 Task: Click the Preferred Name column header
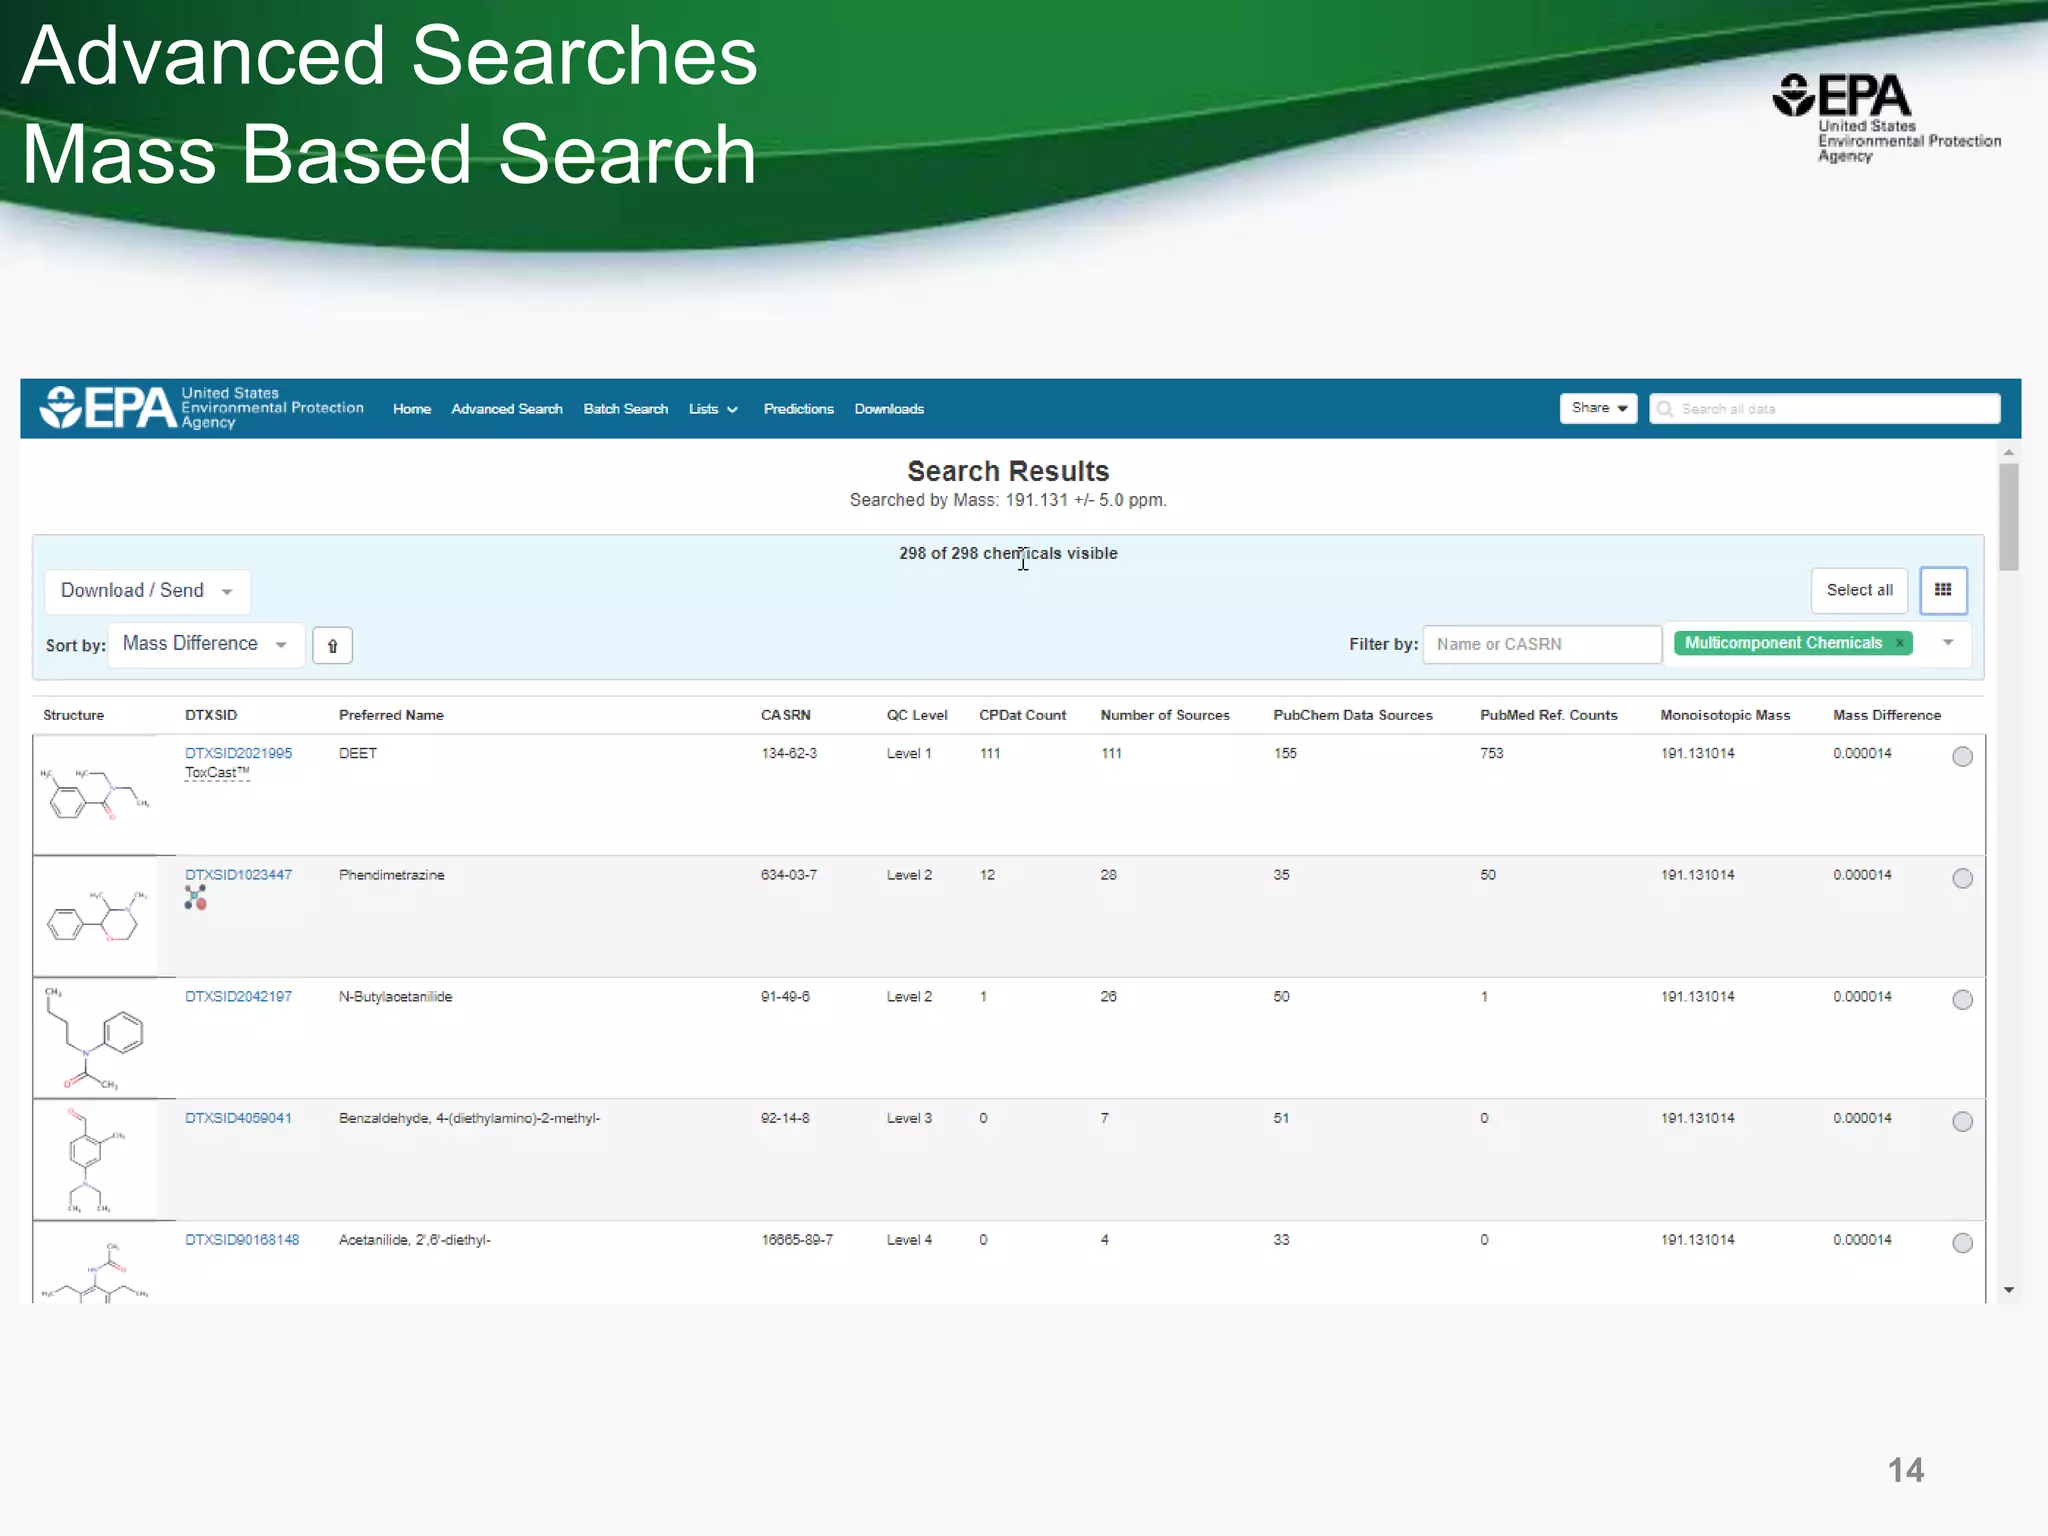tap(391, 715)
